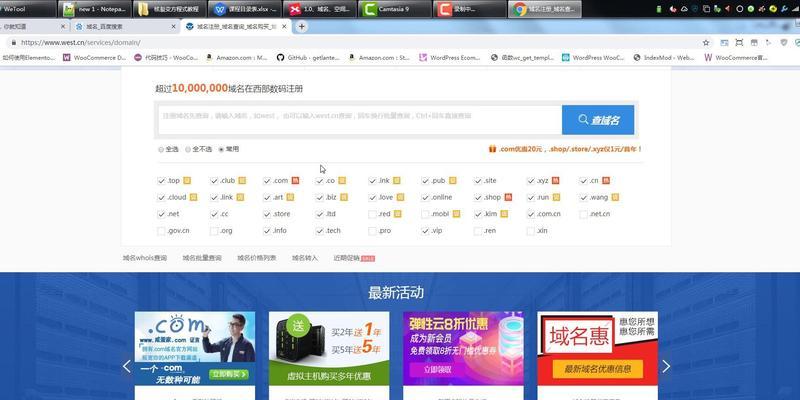800x400 pixels.
Task: Check the .pro domain checkbox
Action: [x=372, y=231]
